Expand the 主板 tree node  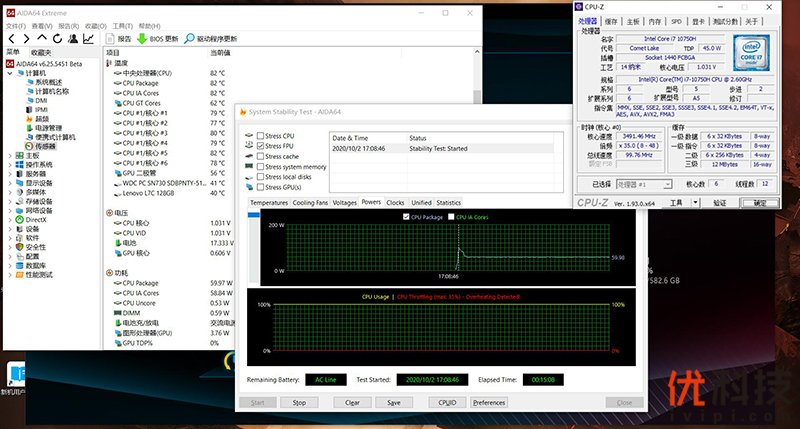[x=10, y=156]
